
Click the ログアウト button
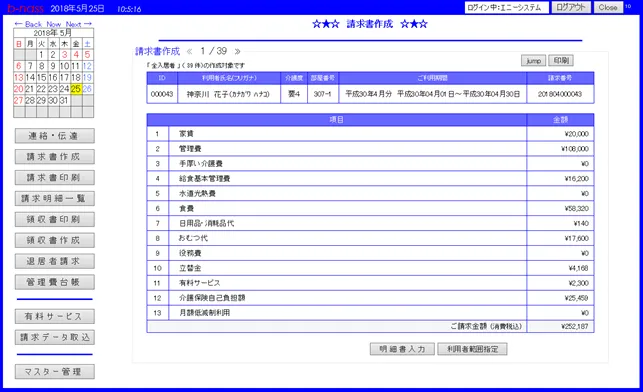coord(571,7)
